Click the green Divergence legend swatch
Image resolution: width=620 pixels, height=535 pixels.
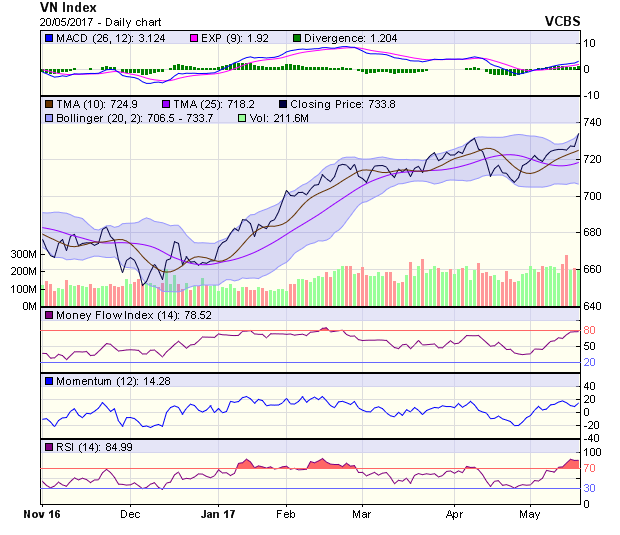(x=296, y=38)
